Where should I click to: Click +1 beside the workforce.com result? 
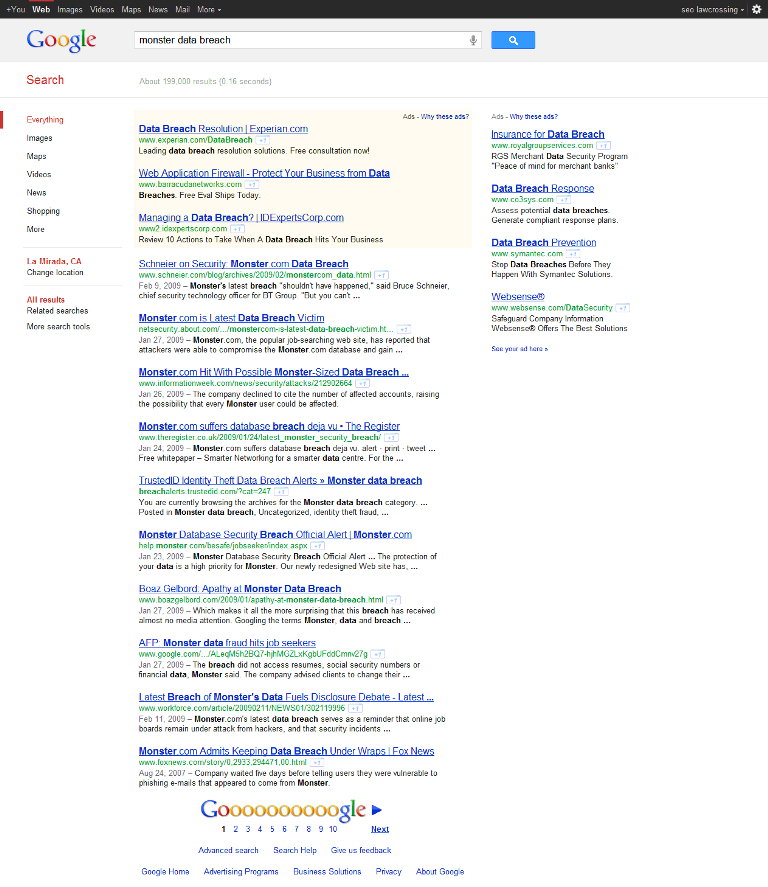pyautogui.click(x=355, y=708)
